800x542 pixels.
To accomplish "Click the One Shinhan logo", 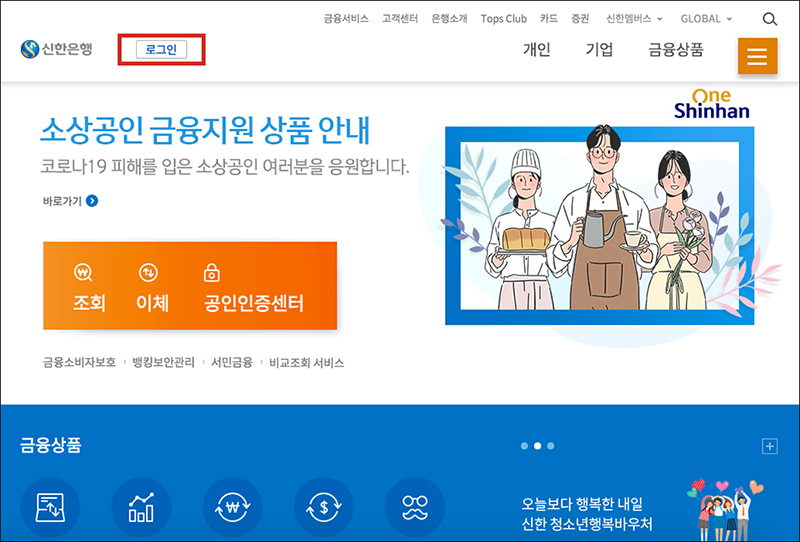I will pos(712,104).
